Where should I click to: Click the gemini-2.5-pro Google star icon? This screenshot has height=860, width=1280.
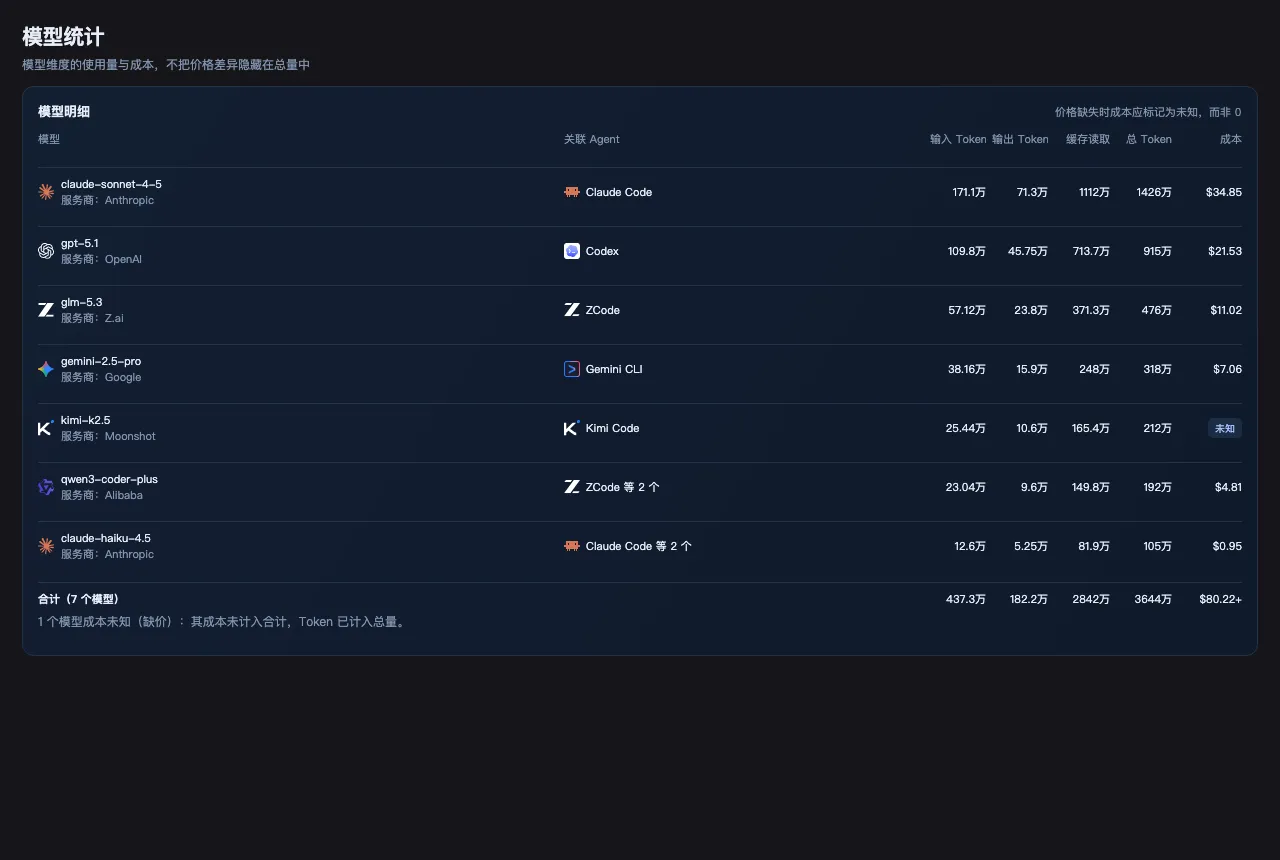[x=46, y=369]
